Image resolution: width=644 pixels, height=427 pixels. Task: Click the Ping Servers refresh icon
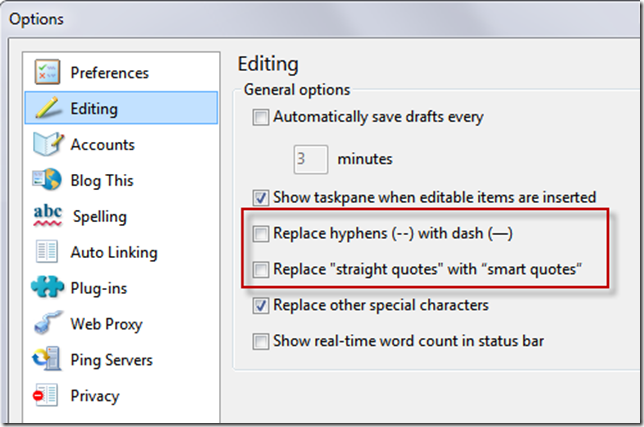tap(48, 360)
